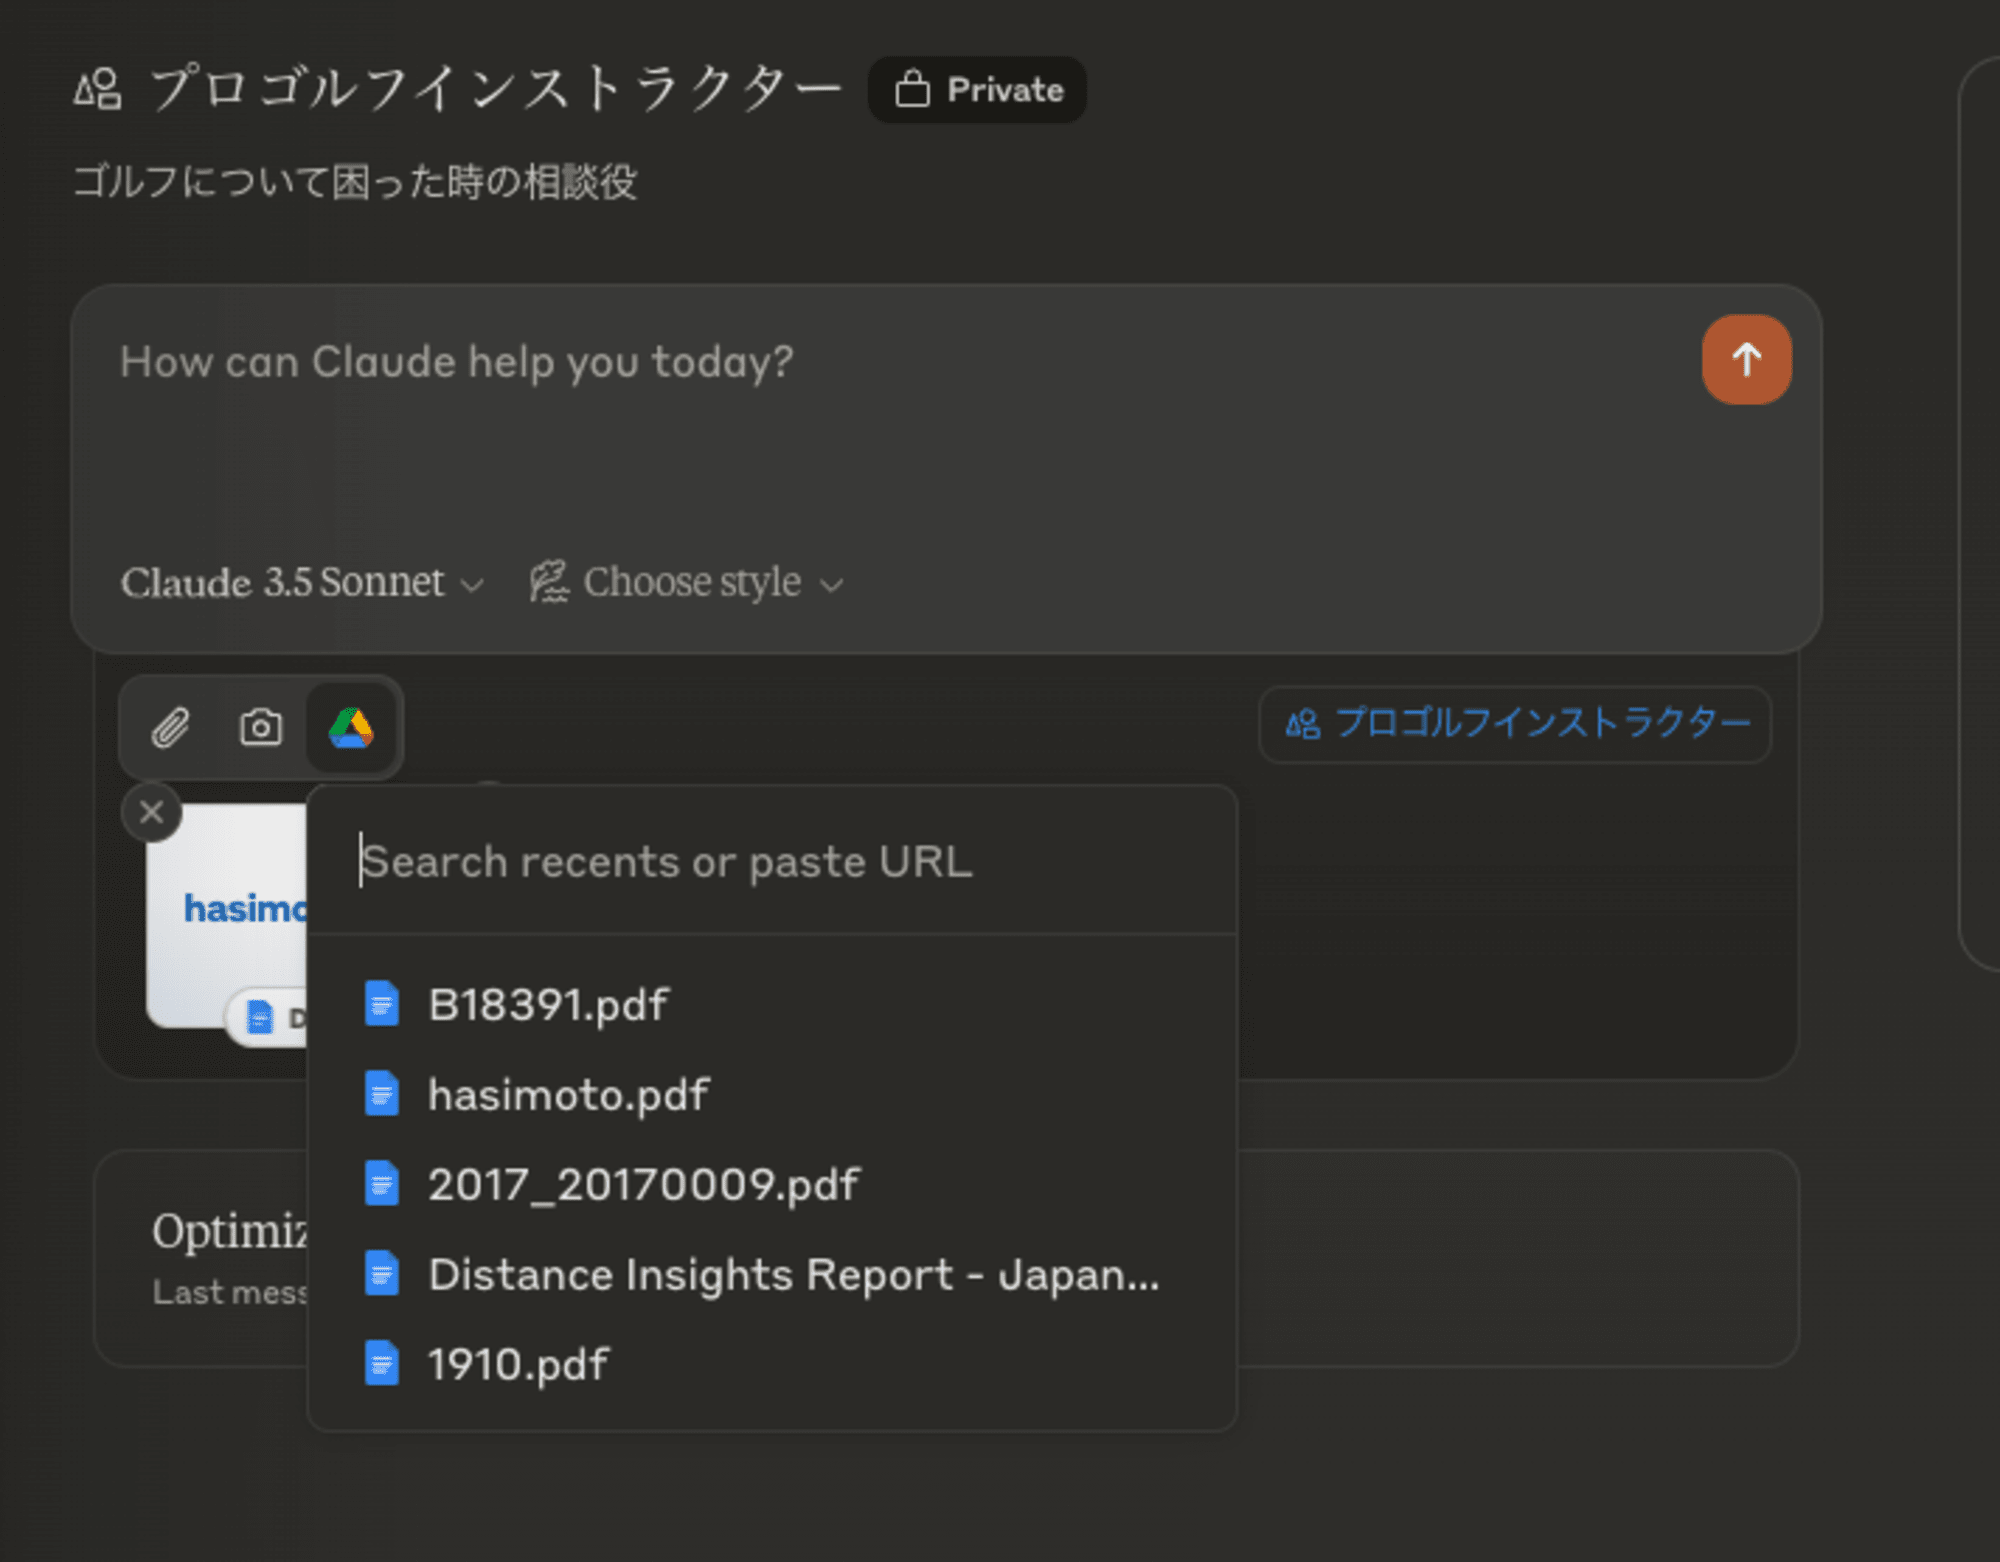Focus the Search recents or paste URL field
The image size is (2000, 1562).
(772, 862)
